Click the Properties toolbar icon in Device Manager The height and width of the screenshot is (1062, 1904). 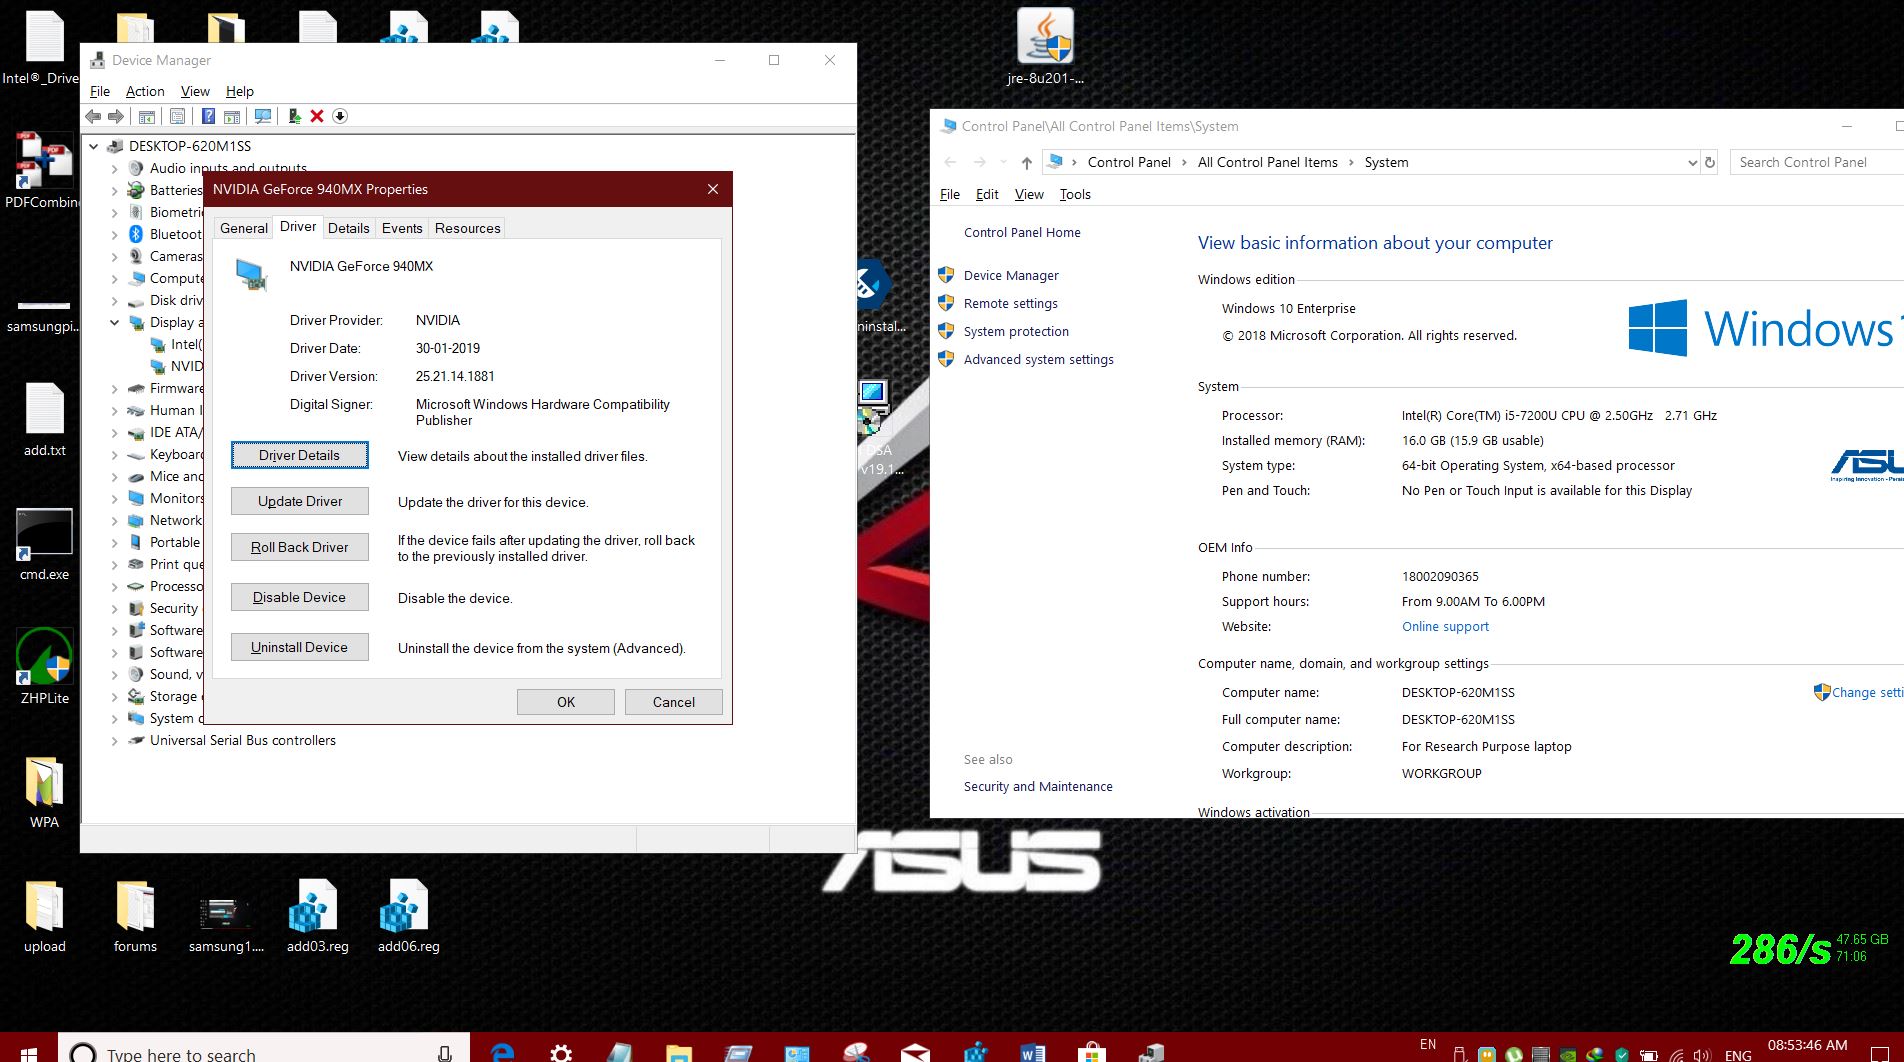177,117
